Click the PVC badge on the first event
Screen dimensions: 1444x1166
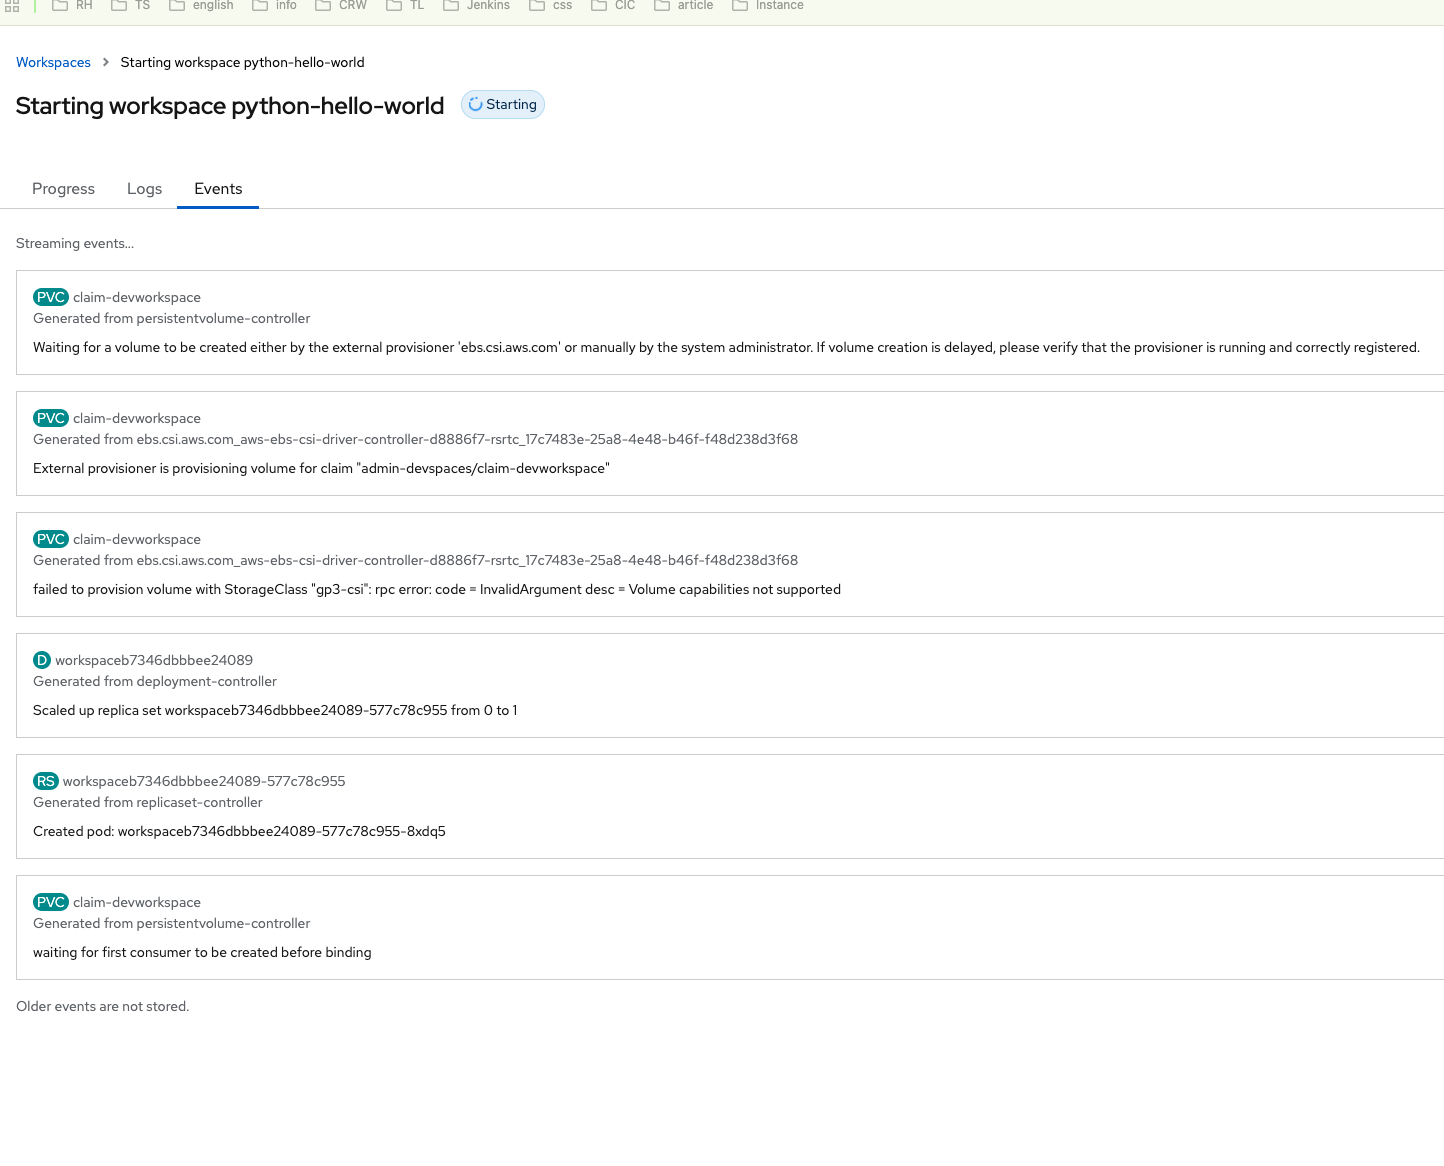point(50,297)
